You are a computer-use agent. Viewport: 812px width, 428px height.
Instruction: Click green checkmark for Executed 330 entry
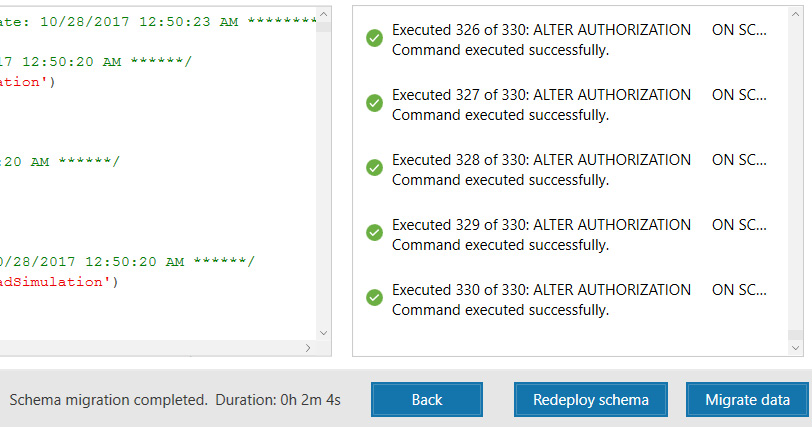click(x=375, y=297)
